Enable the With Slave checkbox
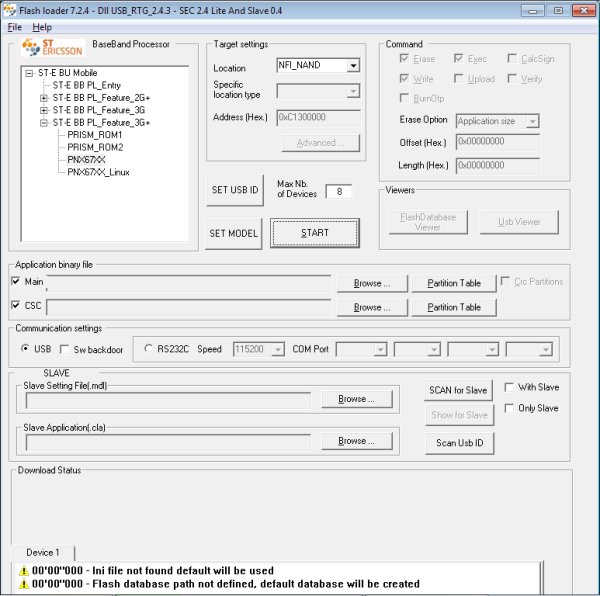The image size is (600, 596). coord(509,387)
